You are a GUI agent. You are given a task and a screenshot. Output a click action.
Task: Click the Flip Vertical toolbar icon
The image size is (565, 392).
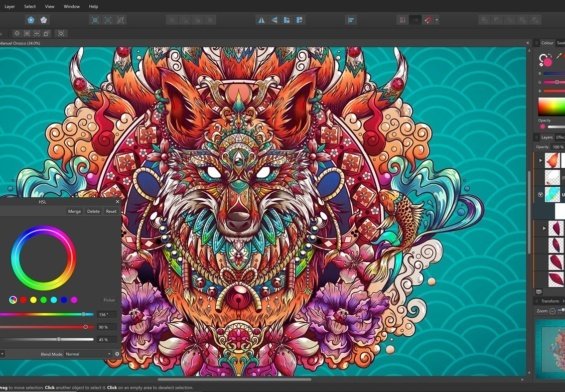click(274, 20)
